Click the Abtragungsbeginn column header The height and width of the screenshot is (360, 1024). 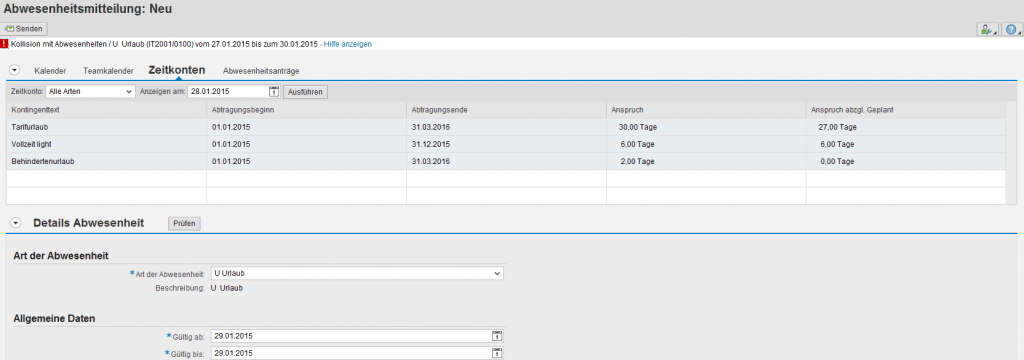[x=306, y=110]
